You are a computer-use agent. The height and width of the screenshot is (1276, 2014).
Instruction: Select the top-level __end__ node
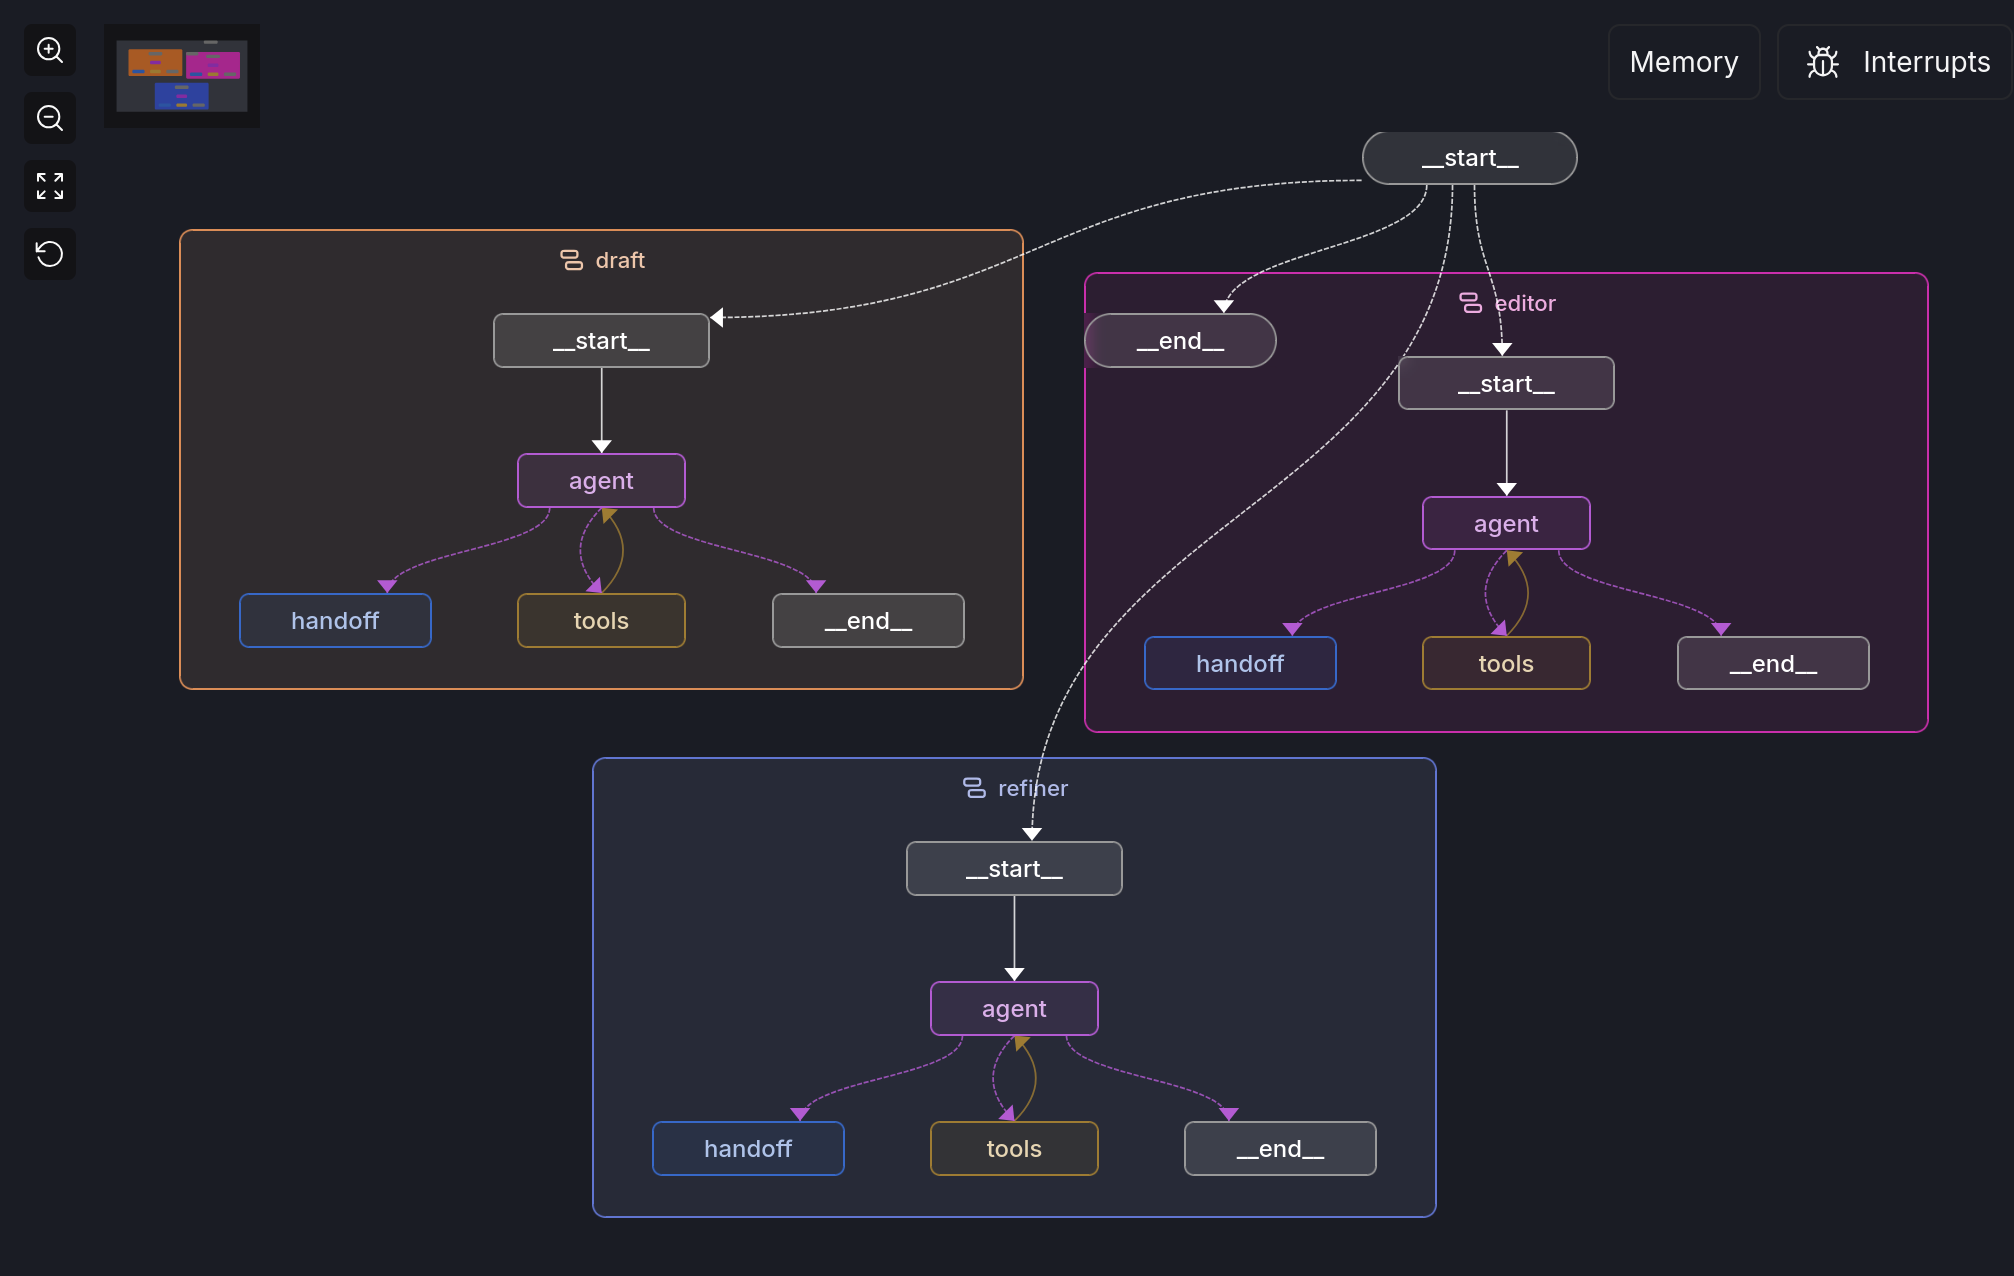coord(1180,340)
